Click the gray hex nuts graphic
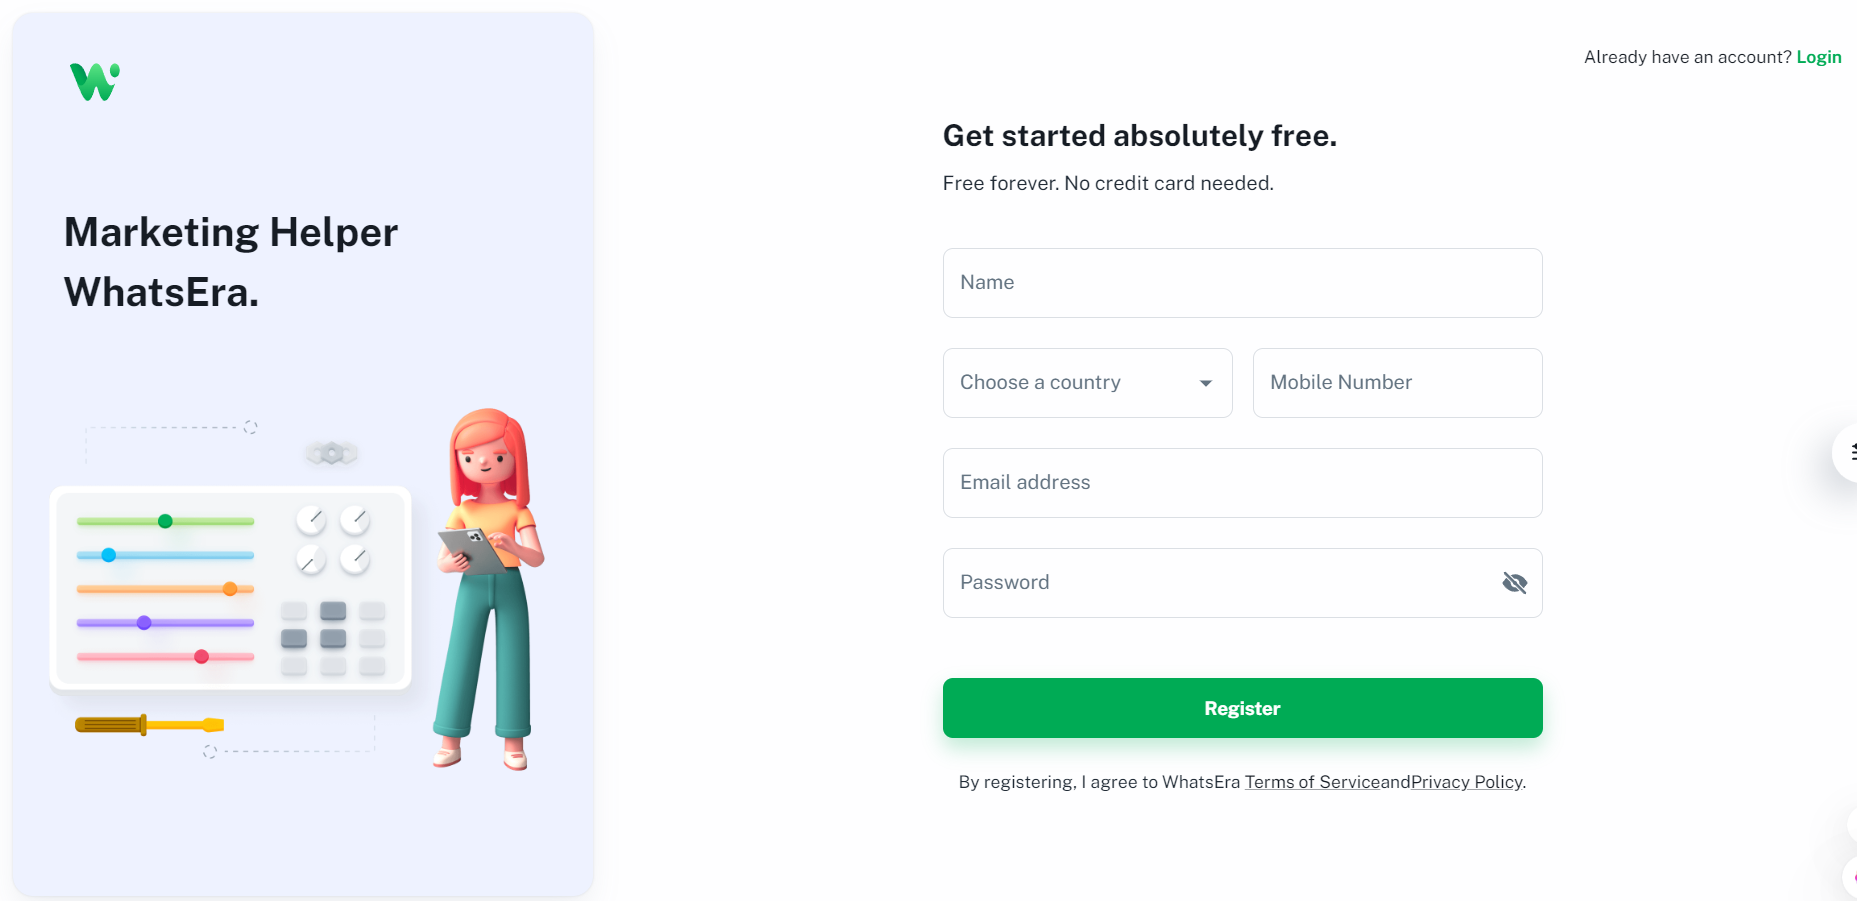This screenshot has width=1857, height=901. tap(332, 454)
